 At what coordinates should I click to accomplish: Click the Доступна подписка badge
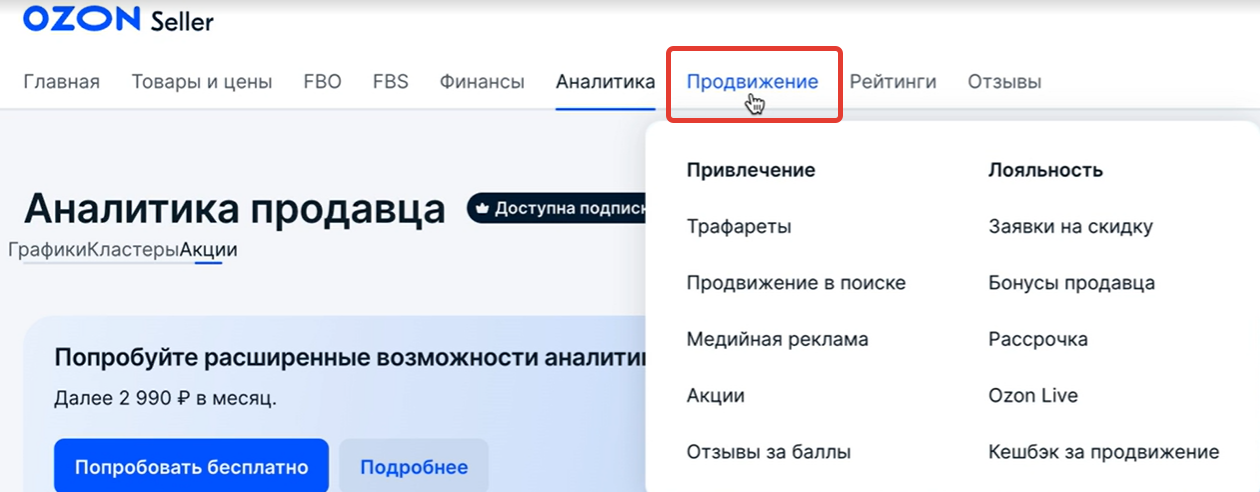(558, 209)
